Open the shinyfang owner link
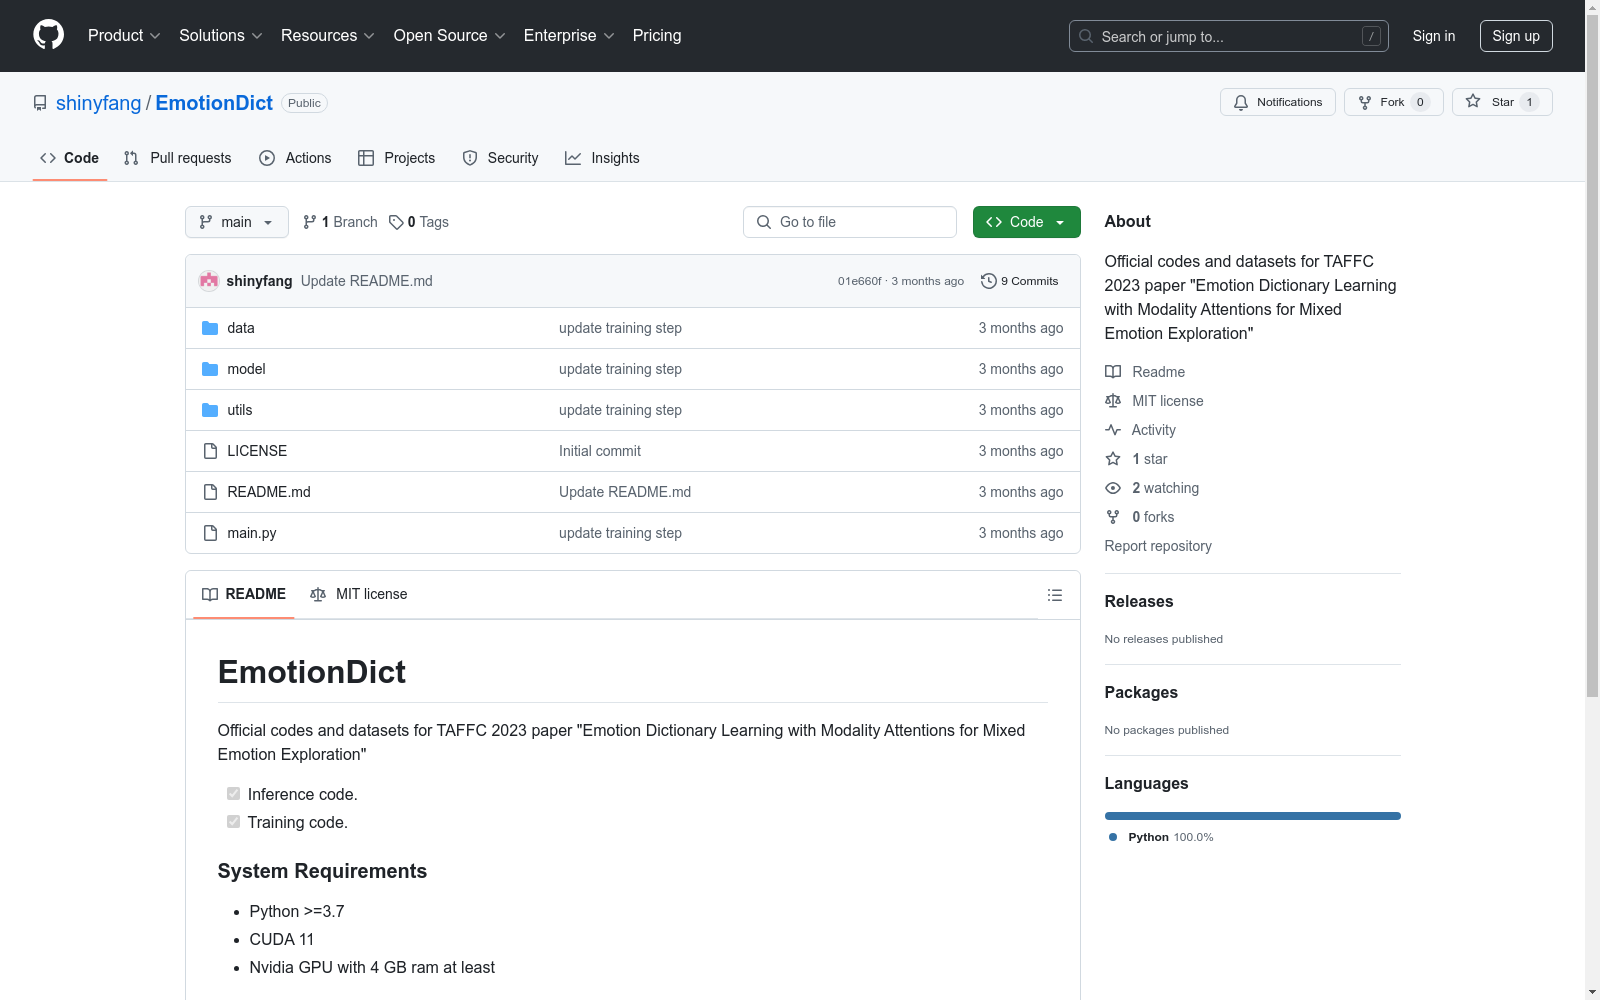Viewport: 1600px width, 1000px height. tap(99, 103)
